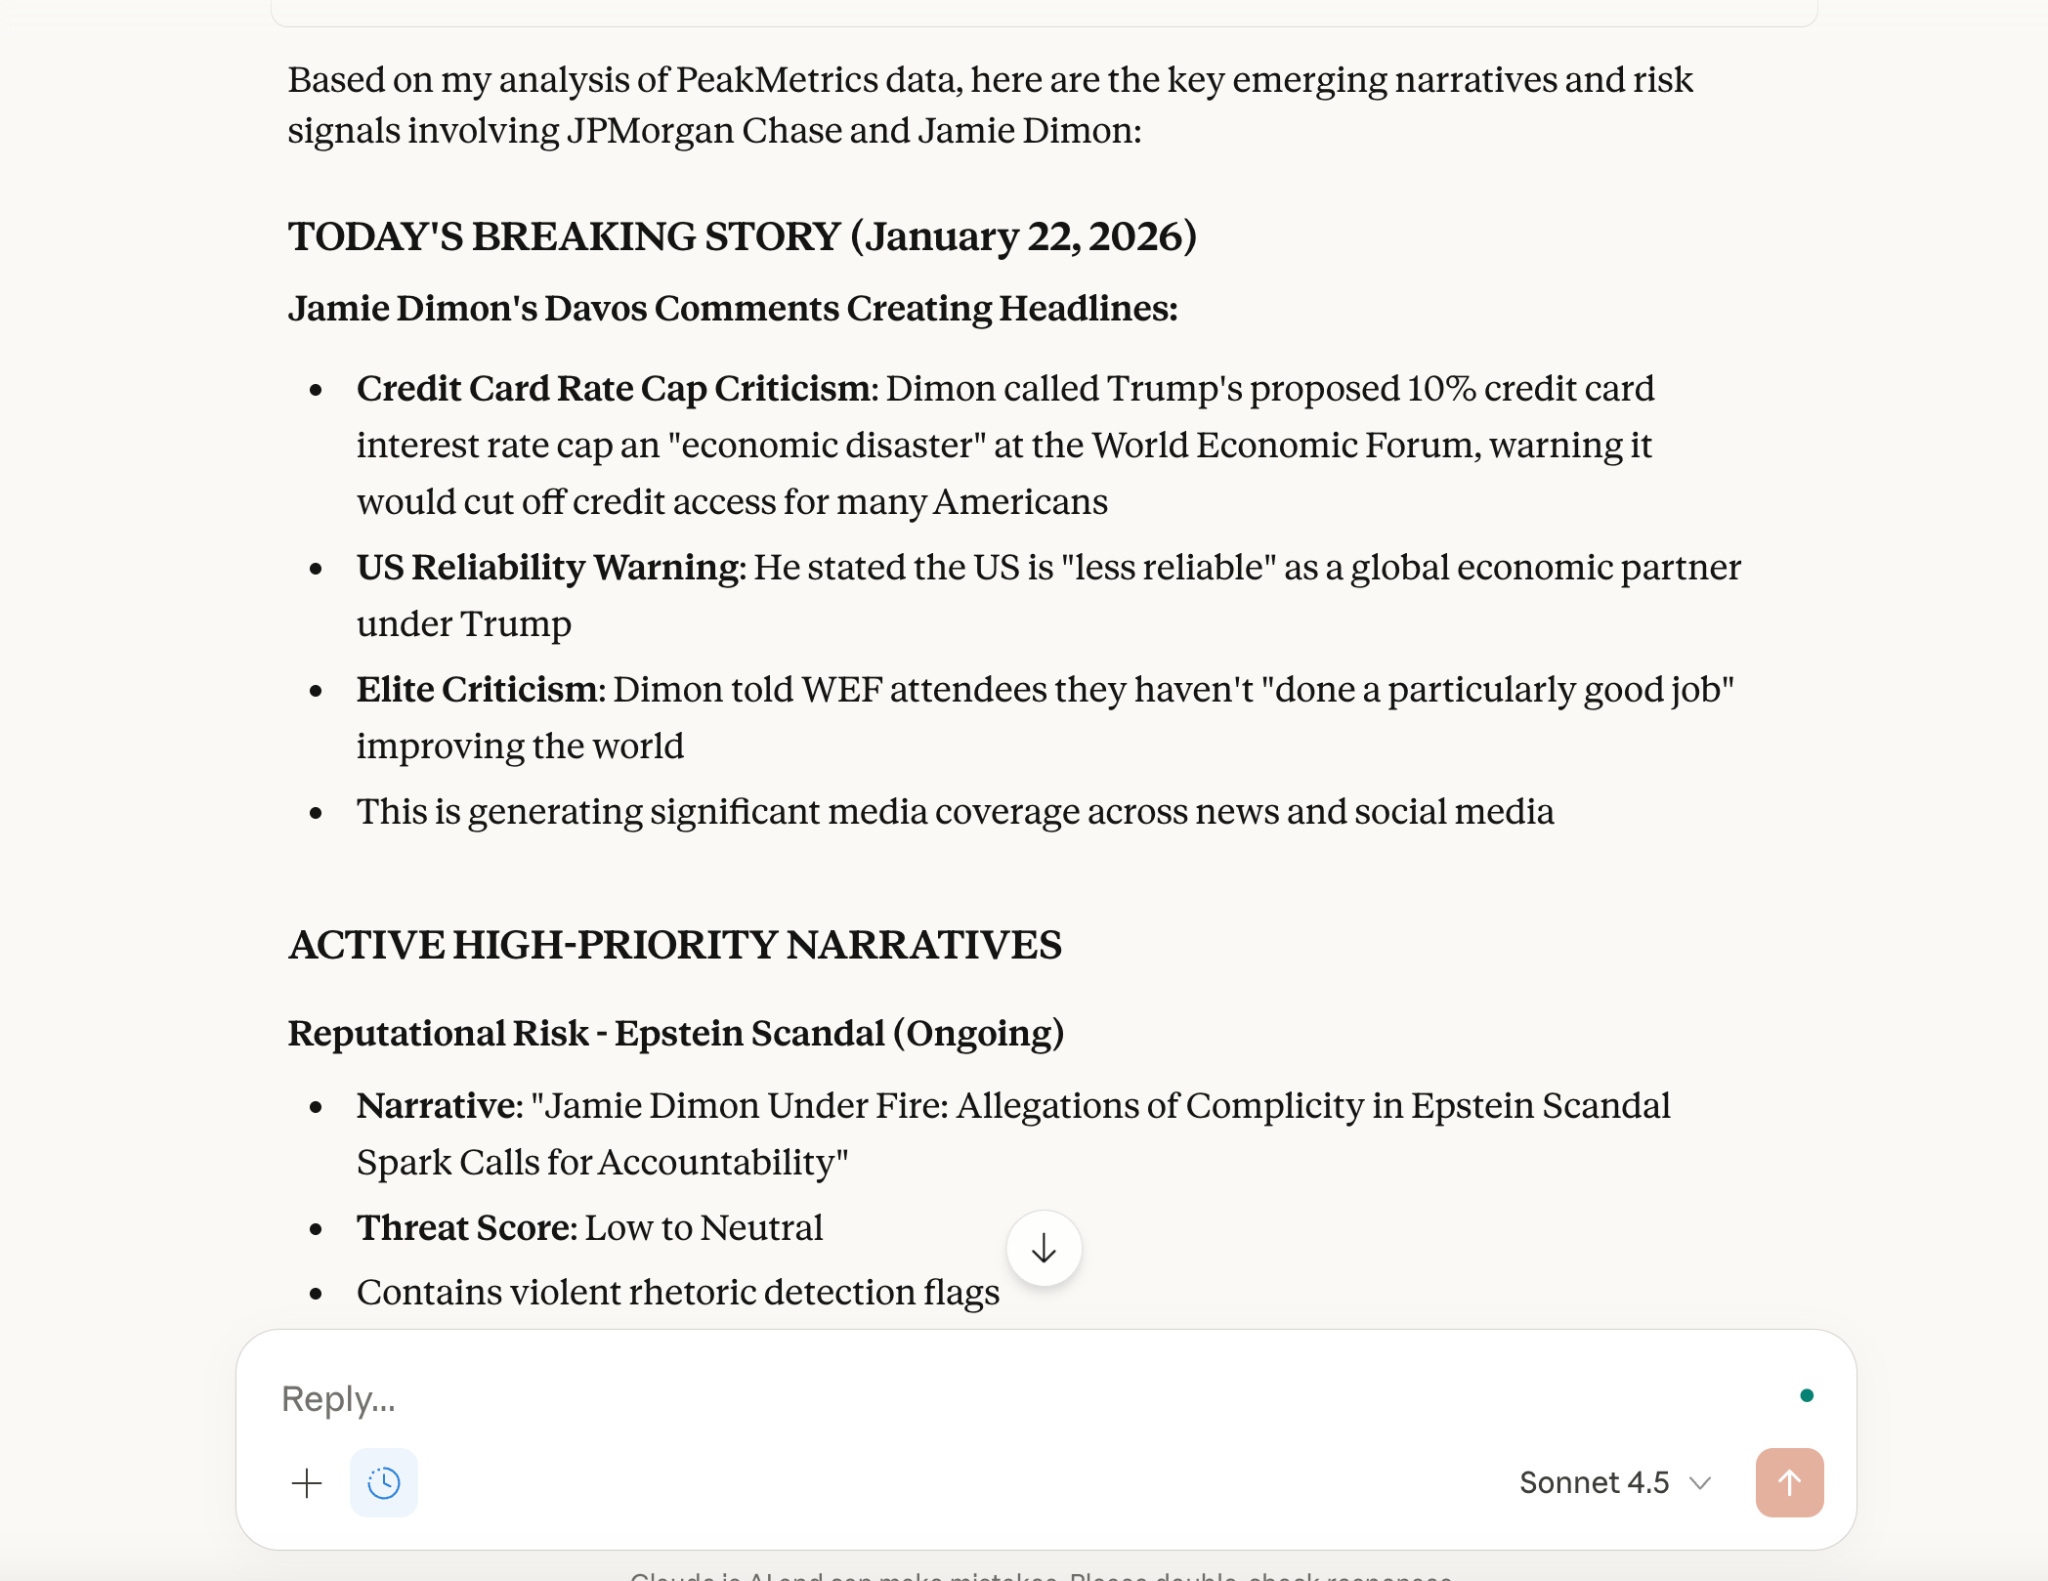Focus the Reply text input field
Image resolution: width=2048 pixels, height=1581 pixels.
coord(900,1398)
